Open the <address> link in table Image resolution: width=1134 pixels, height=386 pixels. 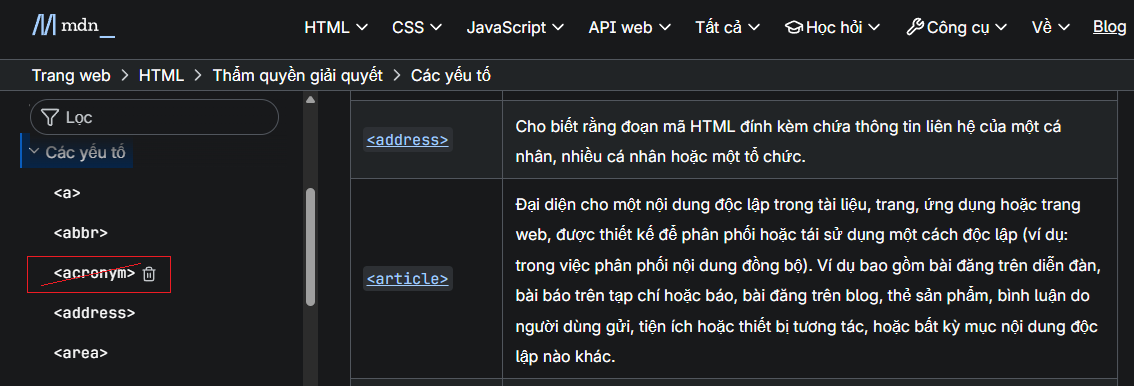(407, 140)
